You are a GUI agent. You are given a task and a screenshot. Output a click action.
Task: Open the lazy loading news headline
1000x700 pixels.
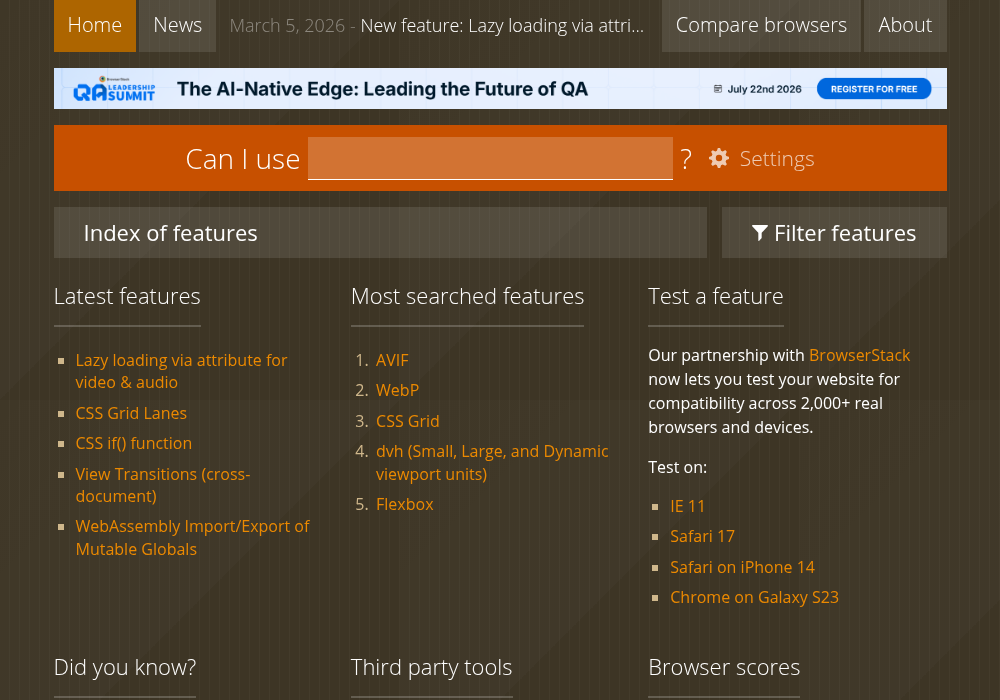pos(502,26)
